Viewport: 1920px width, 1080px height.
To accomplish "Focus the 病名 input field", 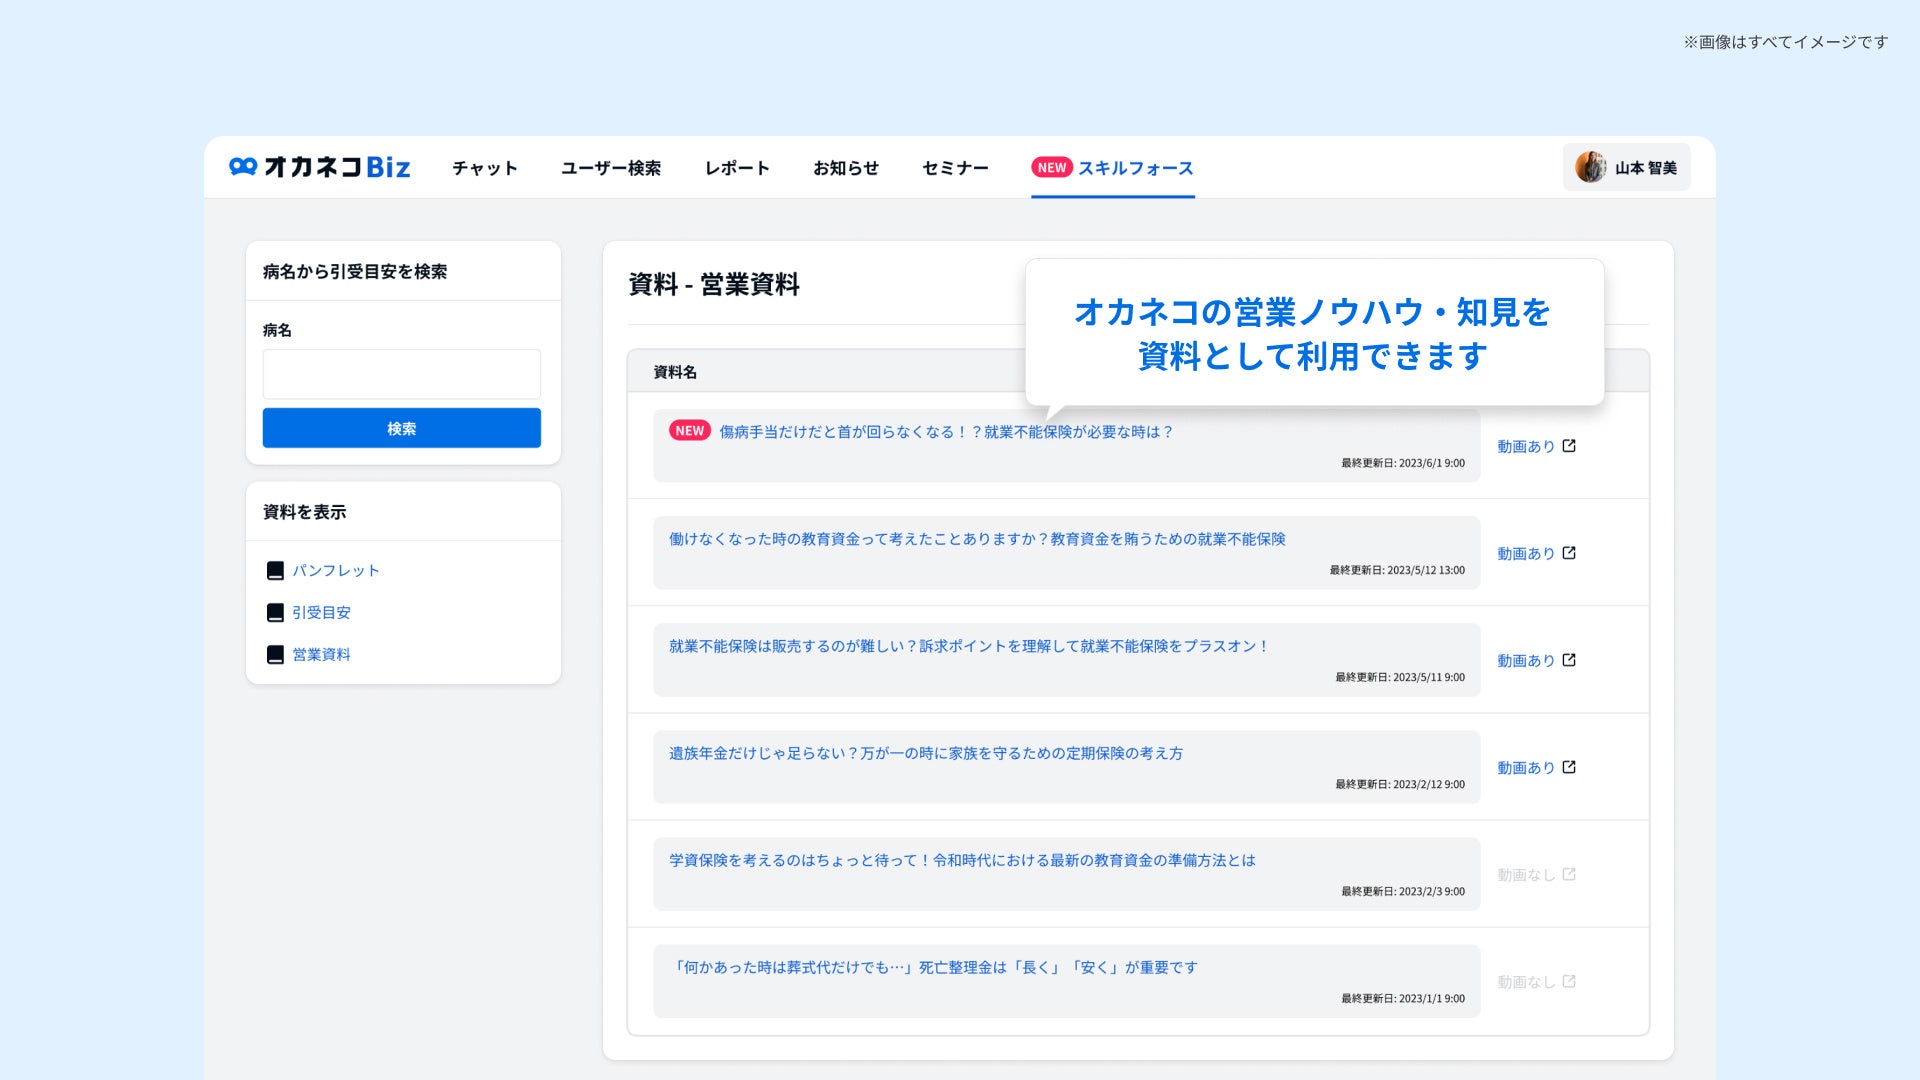I will (x=401, y=374).
